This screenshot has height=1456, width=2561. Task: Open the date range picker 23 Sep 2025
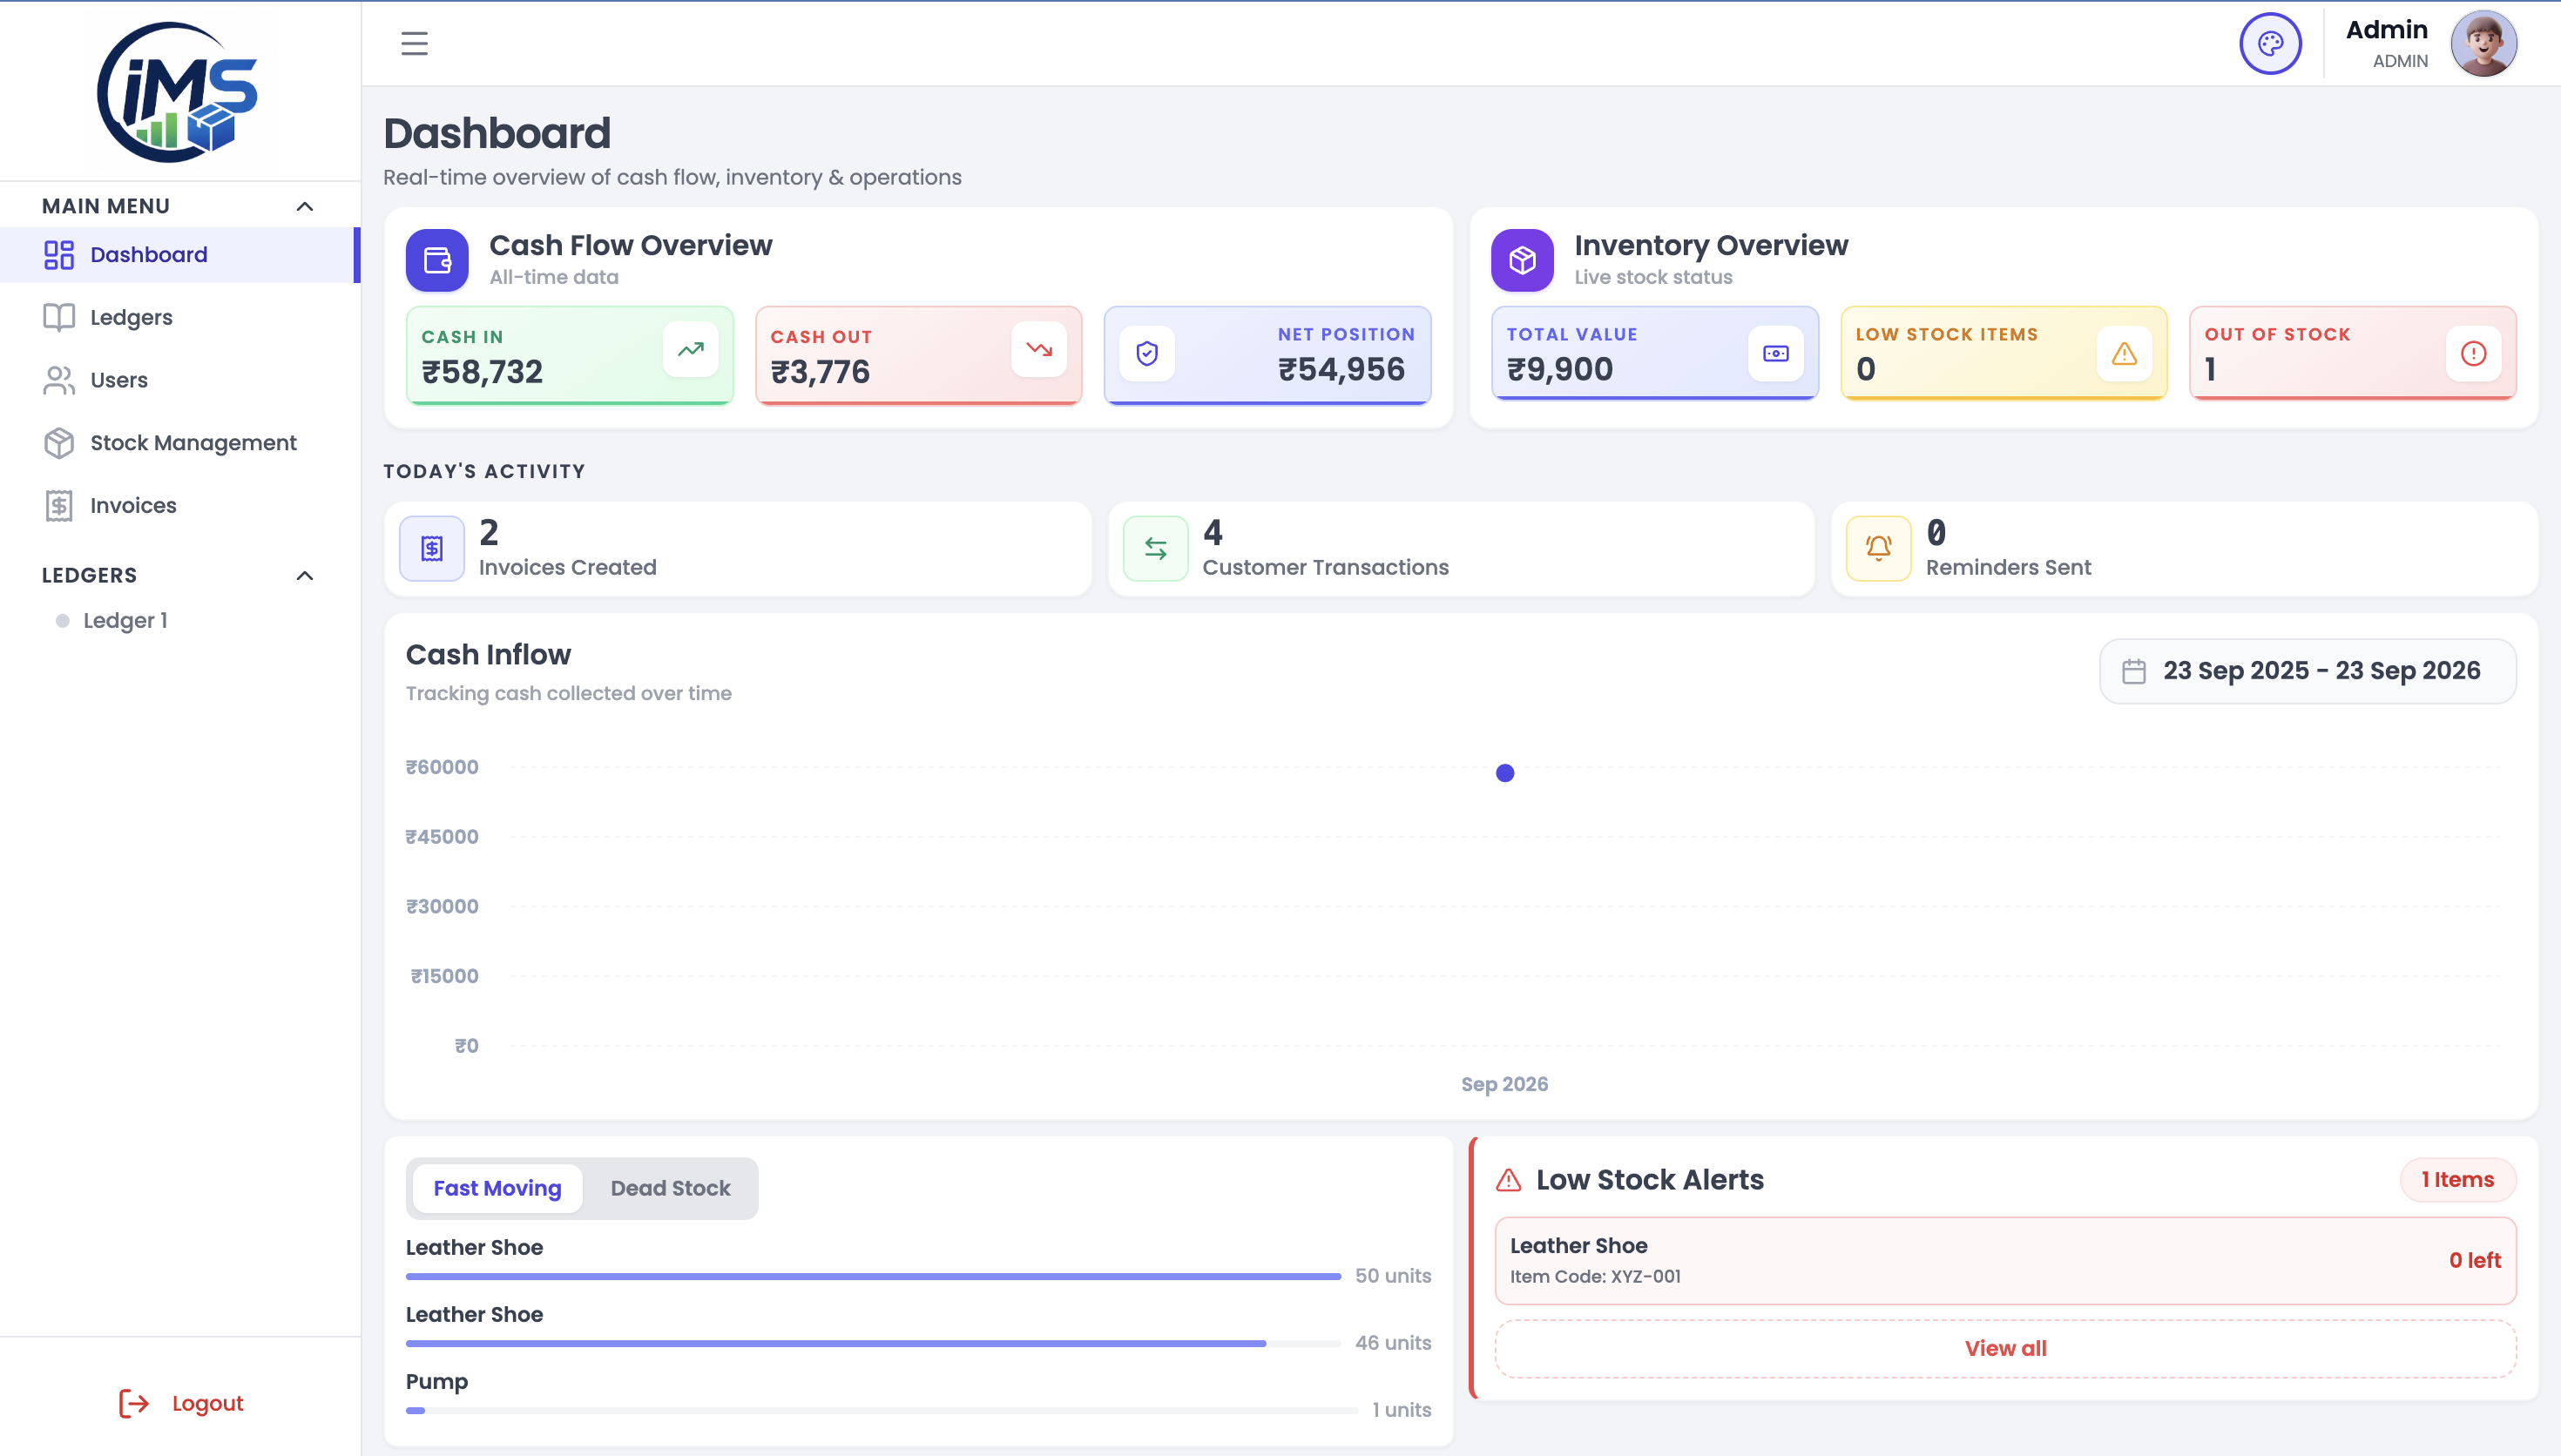2307,671
